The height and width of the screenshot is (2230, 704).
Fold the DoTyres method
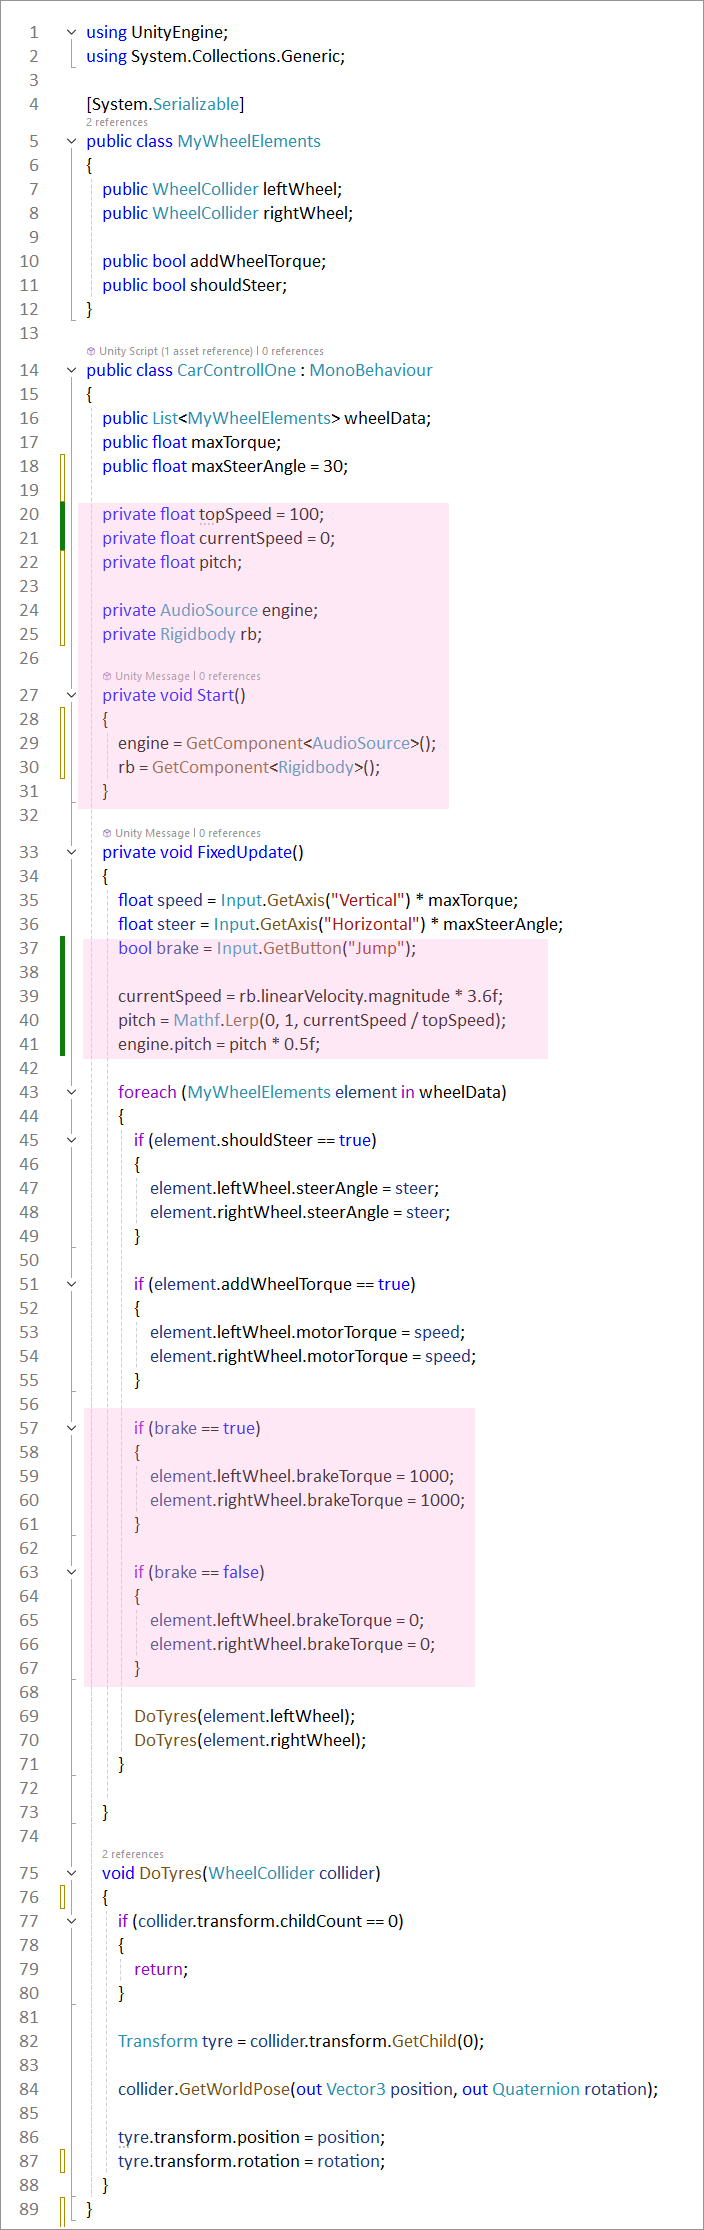(71, 1873)
